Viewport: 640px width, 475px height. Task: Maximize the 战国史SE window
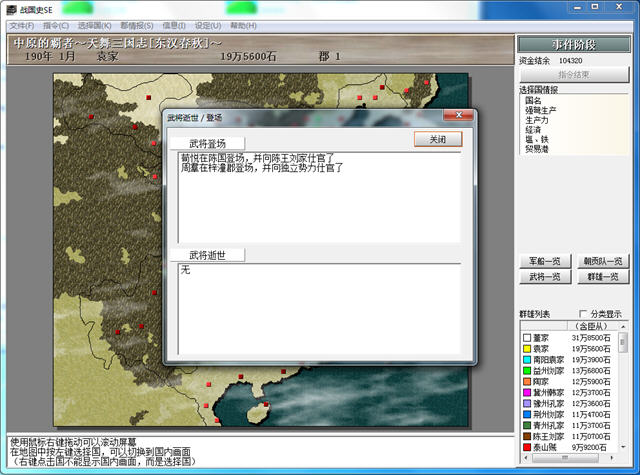(596, 7)
